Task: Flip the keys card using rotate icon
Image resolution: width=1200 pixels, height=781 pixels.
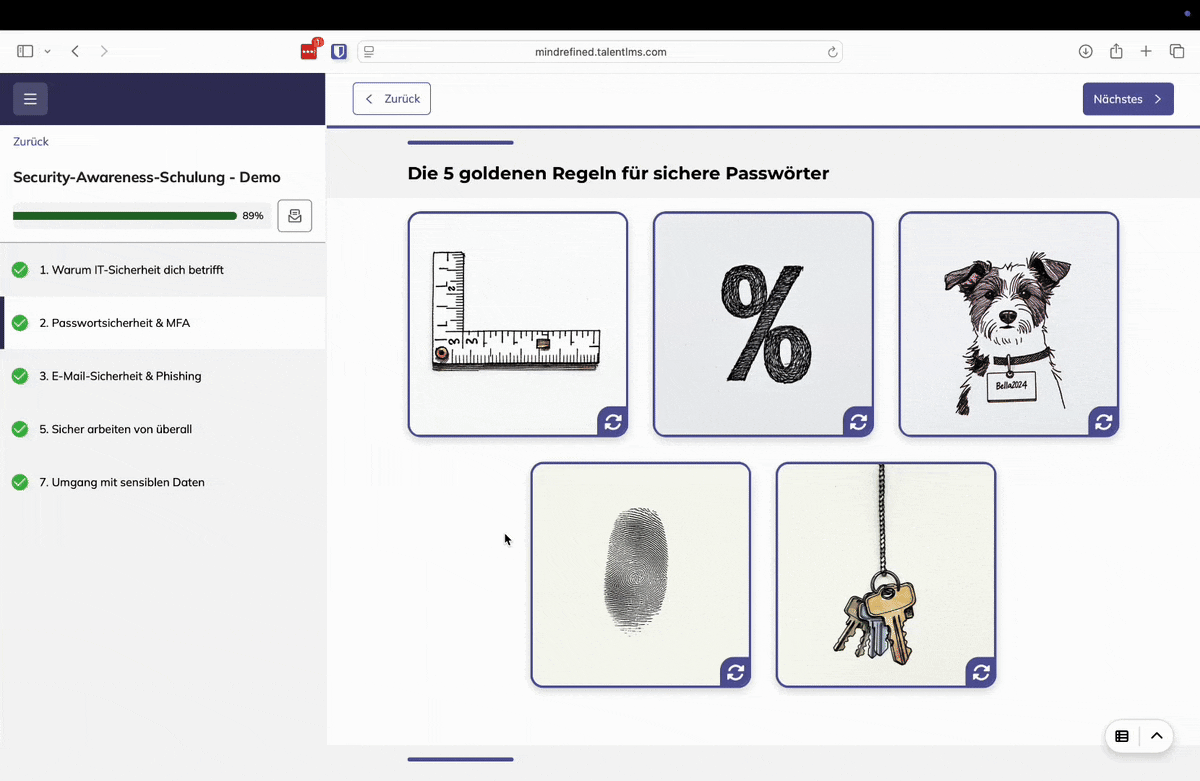Action: [981, 672]
